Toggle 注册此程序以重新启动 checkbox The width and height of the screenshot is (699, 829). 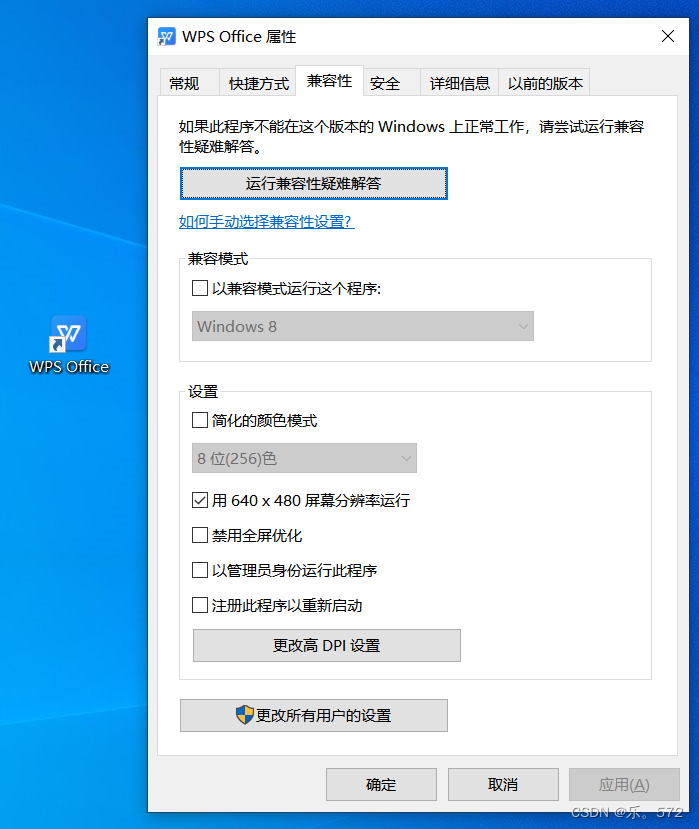point(199,605)
